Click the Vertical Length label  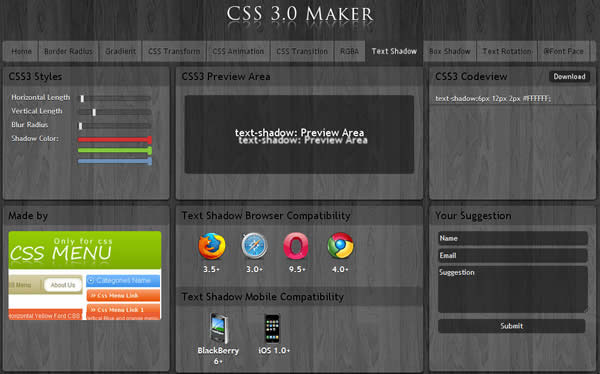click(x=37, y=111)
